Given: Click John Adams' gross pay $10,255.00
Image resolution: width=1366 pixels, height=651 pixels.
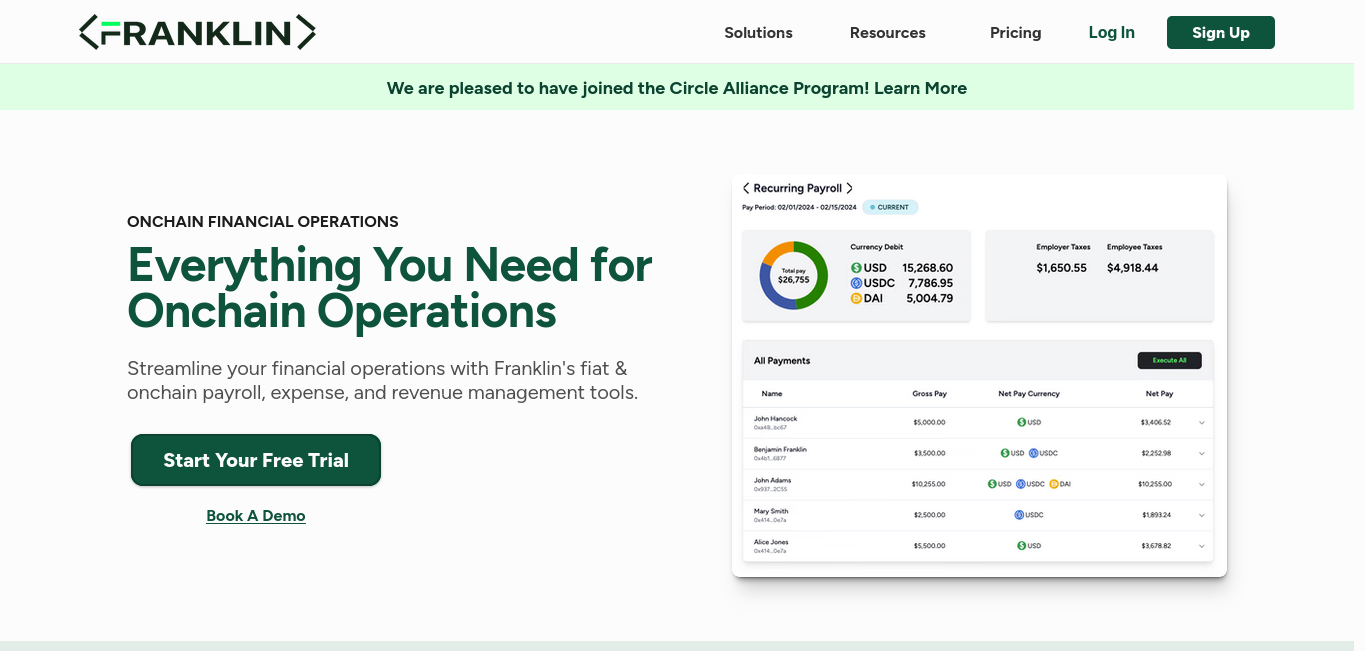Looking at the screenshot, I should point(929,485).
